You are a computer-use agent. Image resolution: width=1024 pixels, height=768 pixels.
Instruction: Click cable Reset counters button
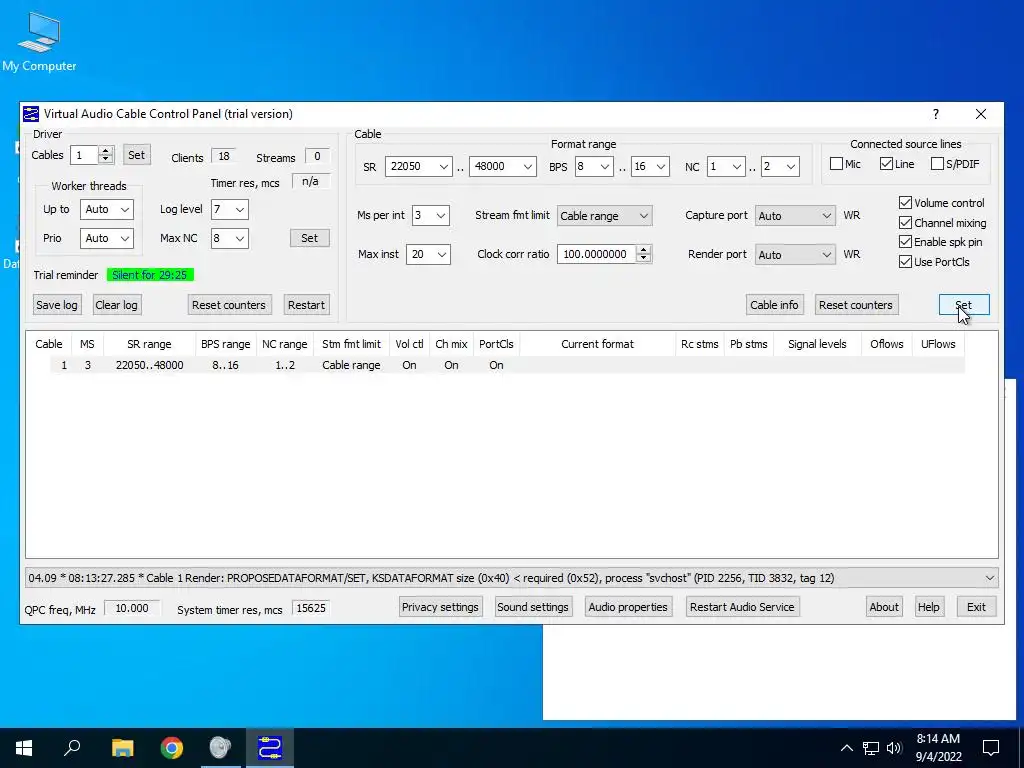point(856,305)
